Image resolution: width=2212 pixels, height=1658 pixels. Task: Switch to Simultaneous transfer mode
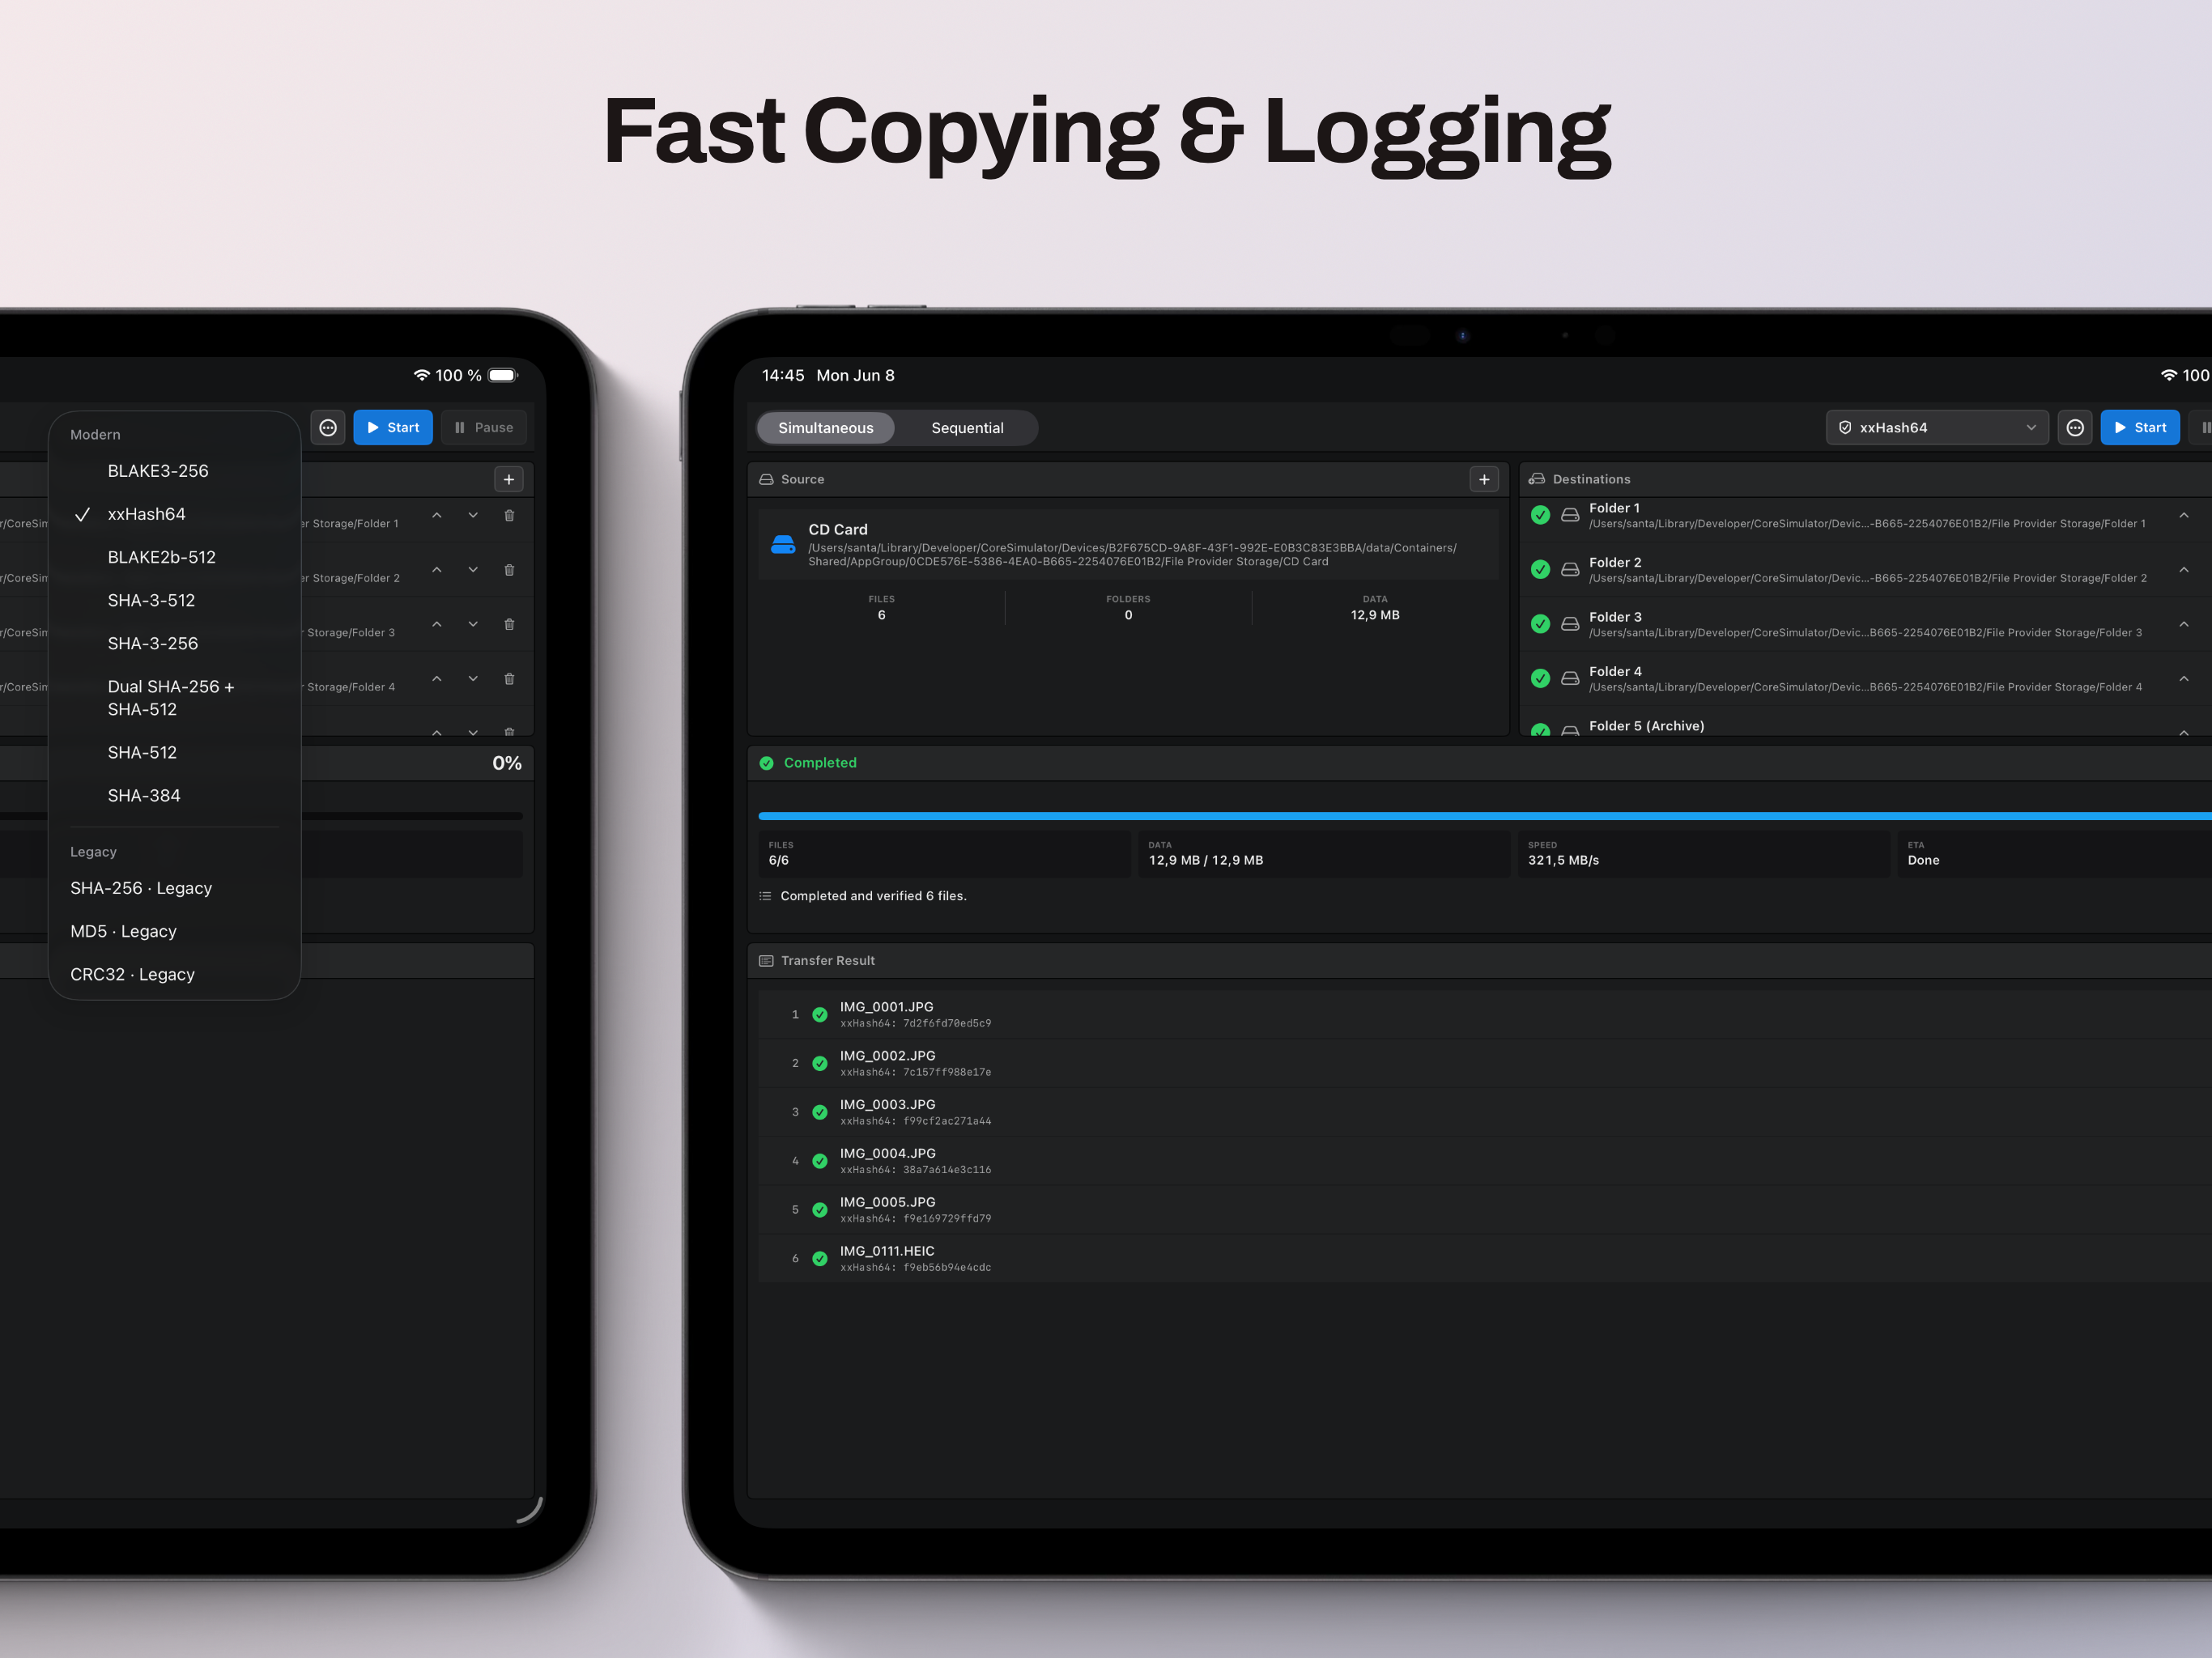point(826,428)
